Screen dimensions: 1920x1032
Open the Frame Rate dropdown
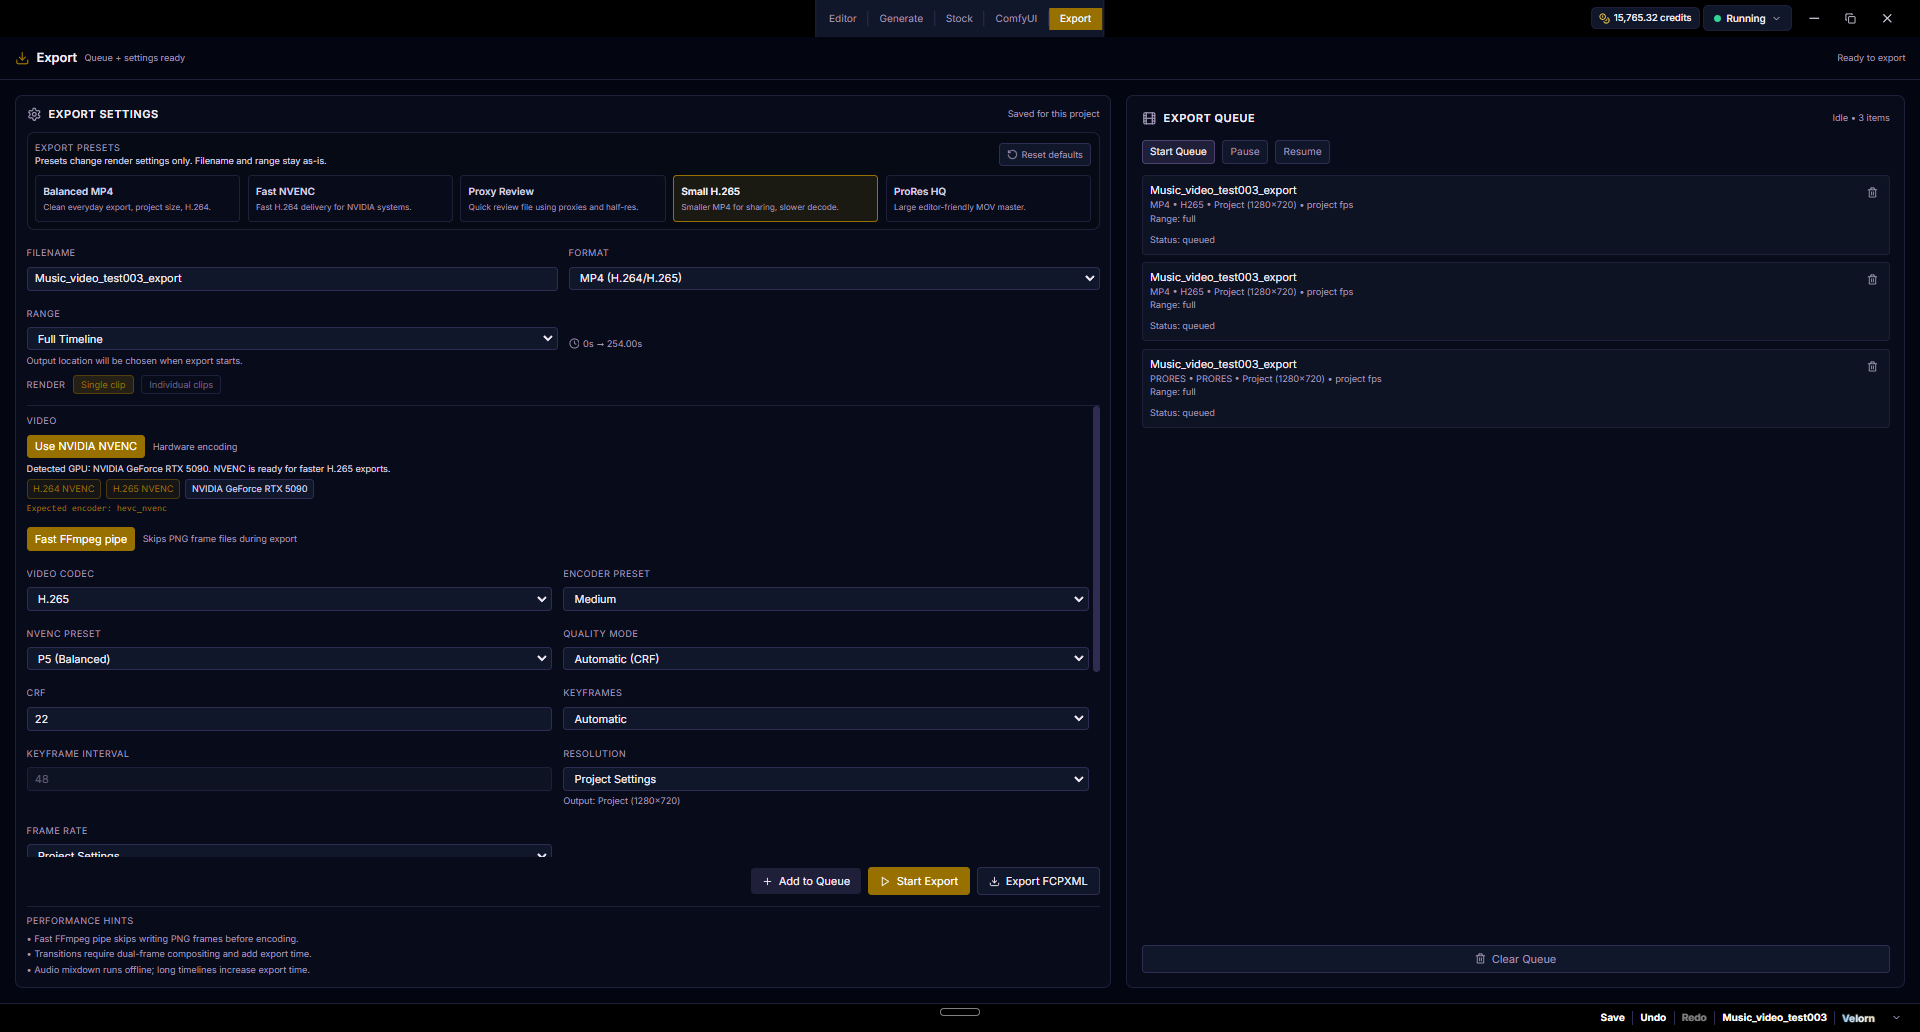(289, 851)
